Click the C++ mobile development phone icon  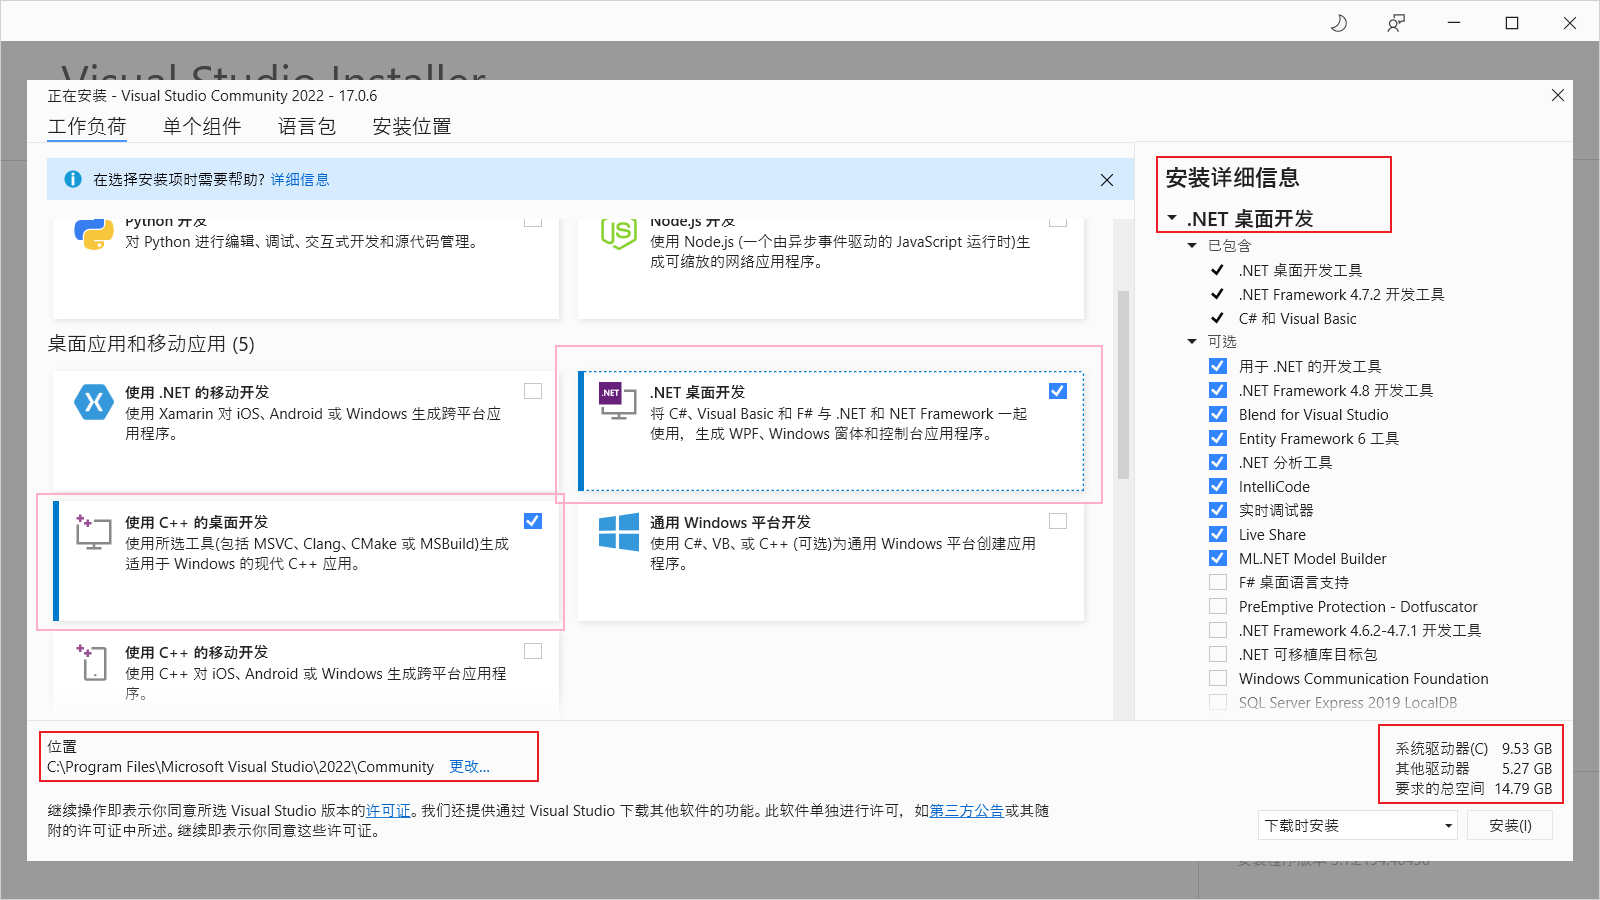tap(92, 662)
